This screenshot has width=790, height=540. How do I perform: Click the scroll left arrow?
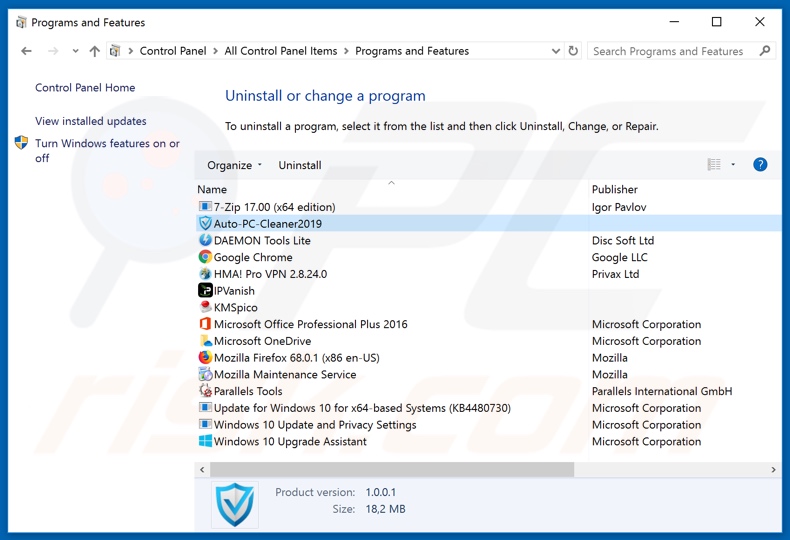pyautogui.click(x=202, y=469)
